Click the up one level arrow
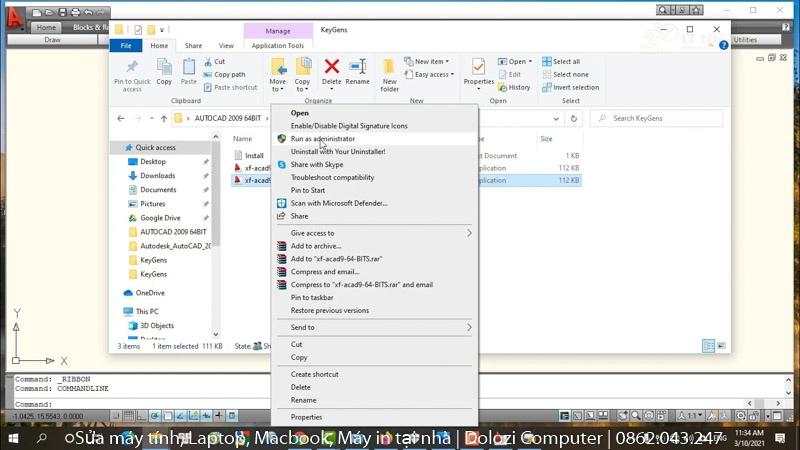This screenshot has height=450, width=800. pos(164,118)
